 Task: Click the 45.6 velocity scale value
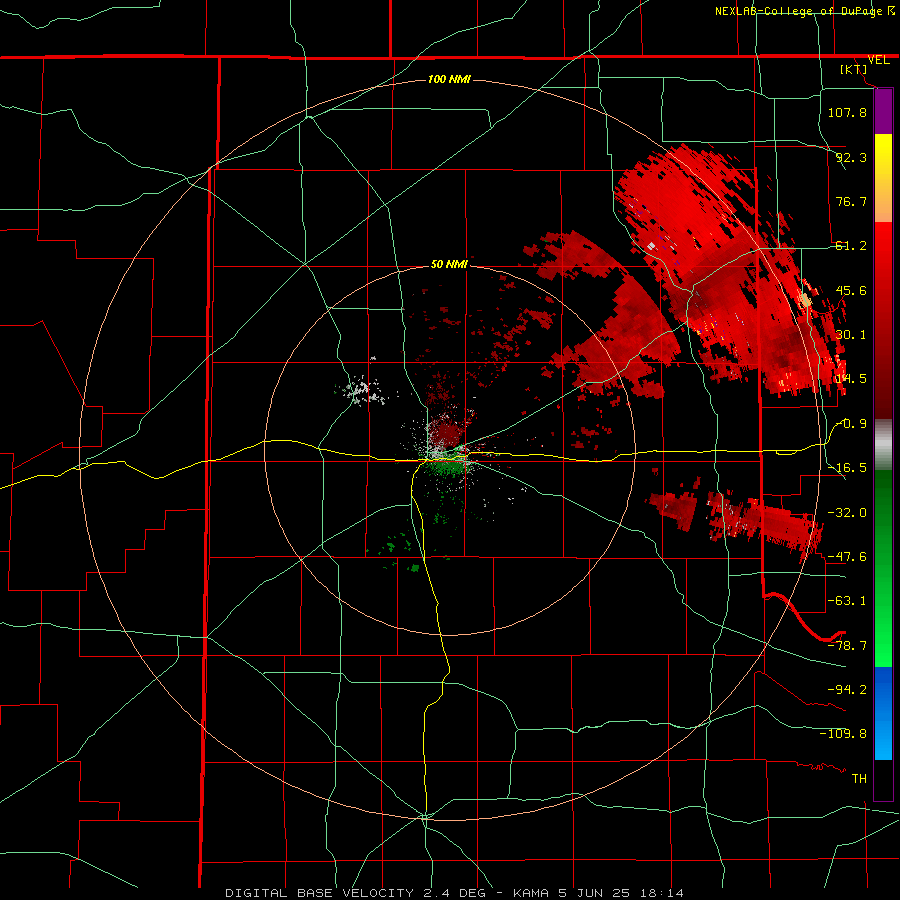(x=851, y=290)
